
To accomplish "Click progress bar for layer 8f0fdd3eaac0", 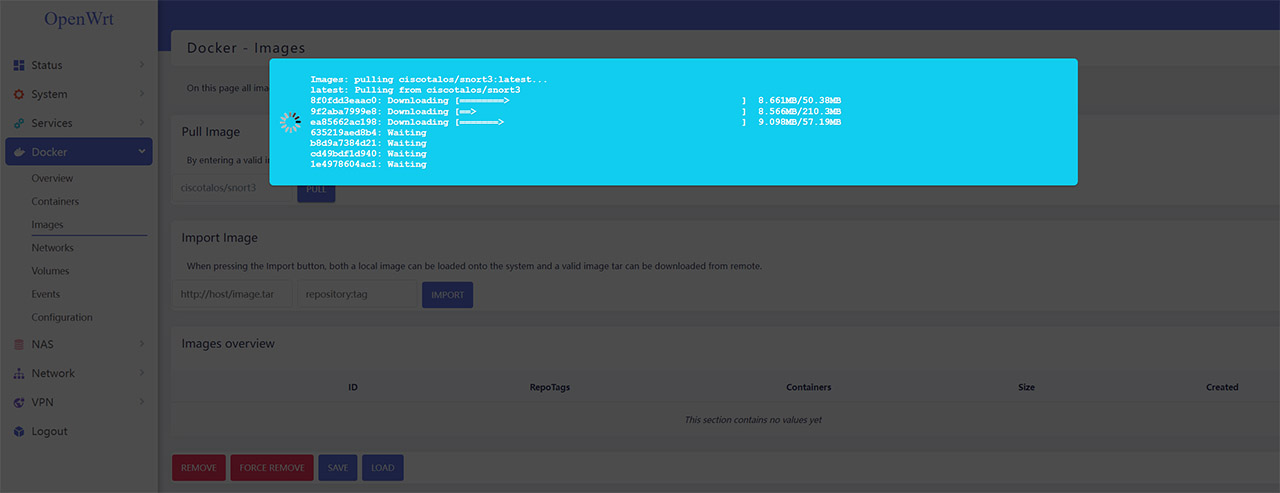I will click(x=601, y=100).
